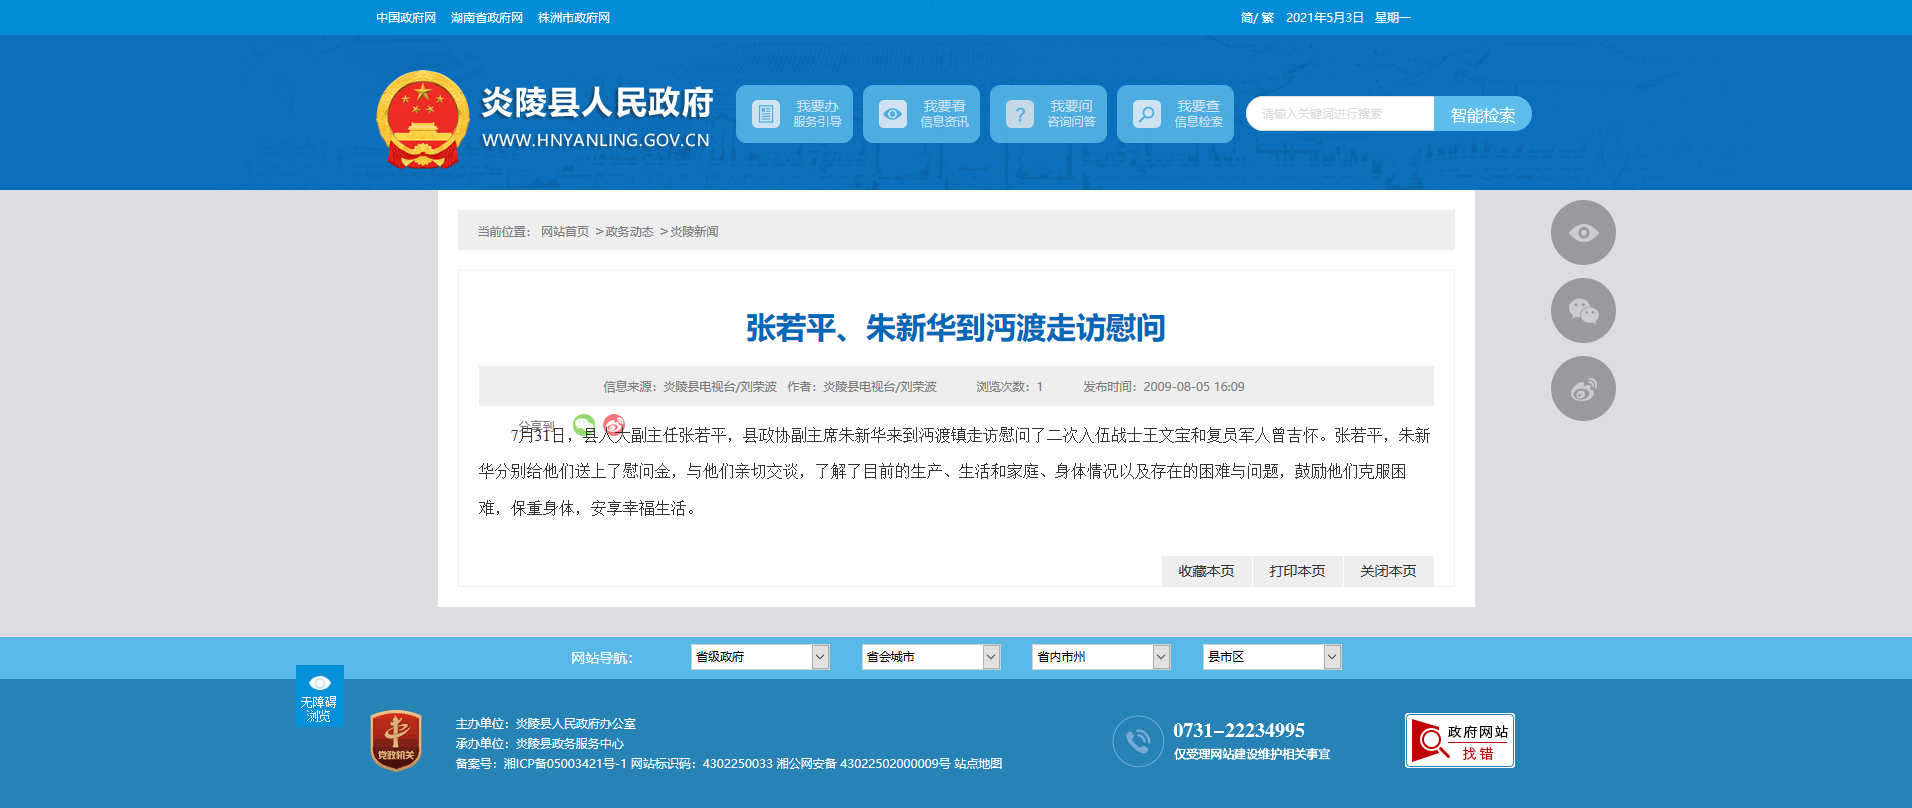This screenshot has height=808, width=1912.
Task: Open the 我要问 咨询问答 menu item
Action: point(1048,114)
